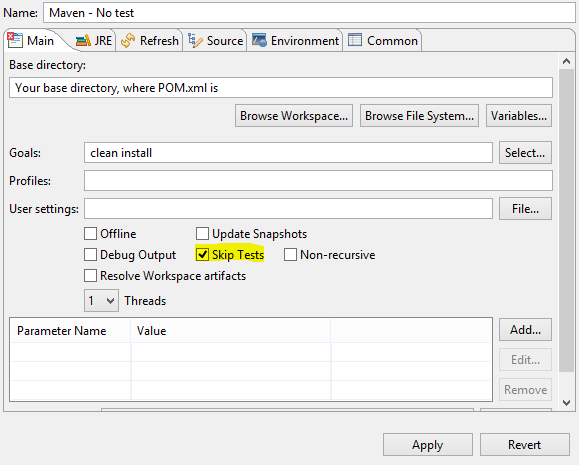
Task: Click the Goals input field
Action: point(288,153)
